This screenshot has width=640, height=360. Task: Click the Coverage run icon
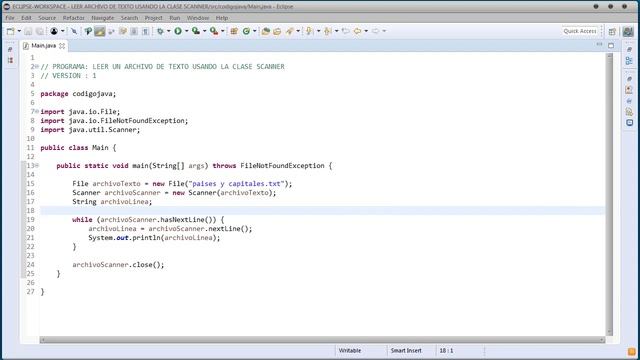196,31
